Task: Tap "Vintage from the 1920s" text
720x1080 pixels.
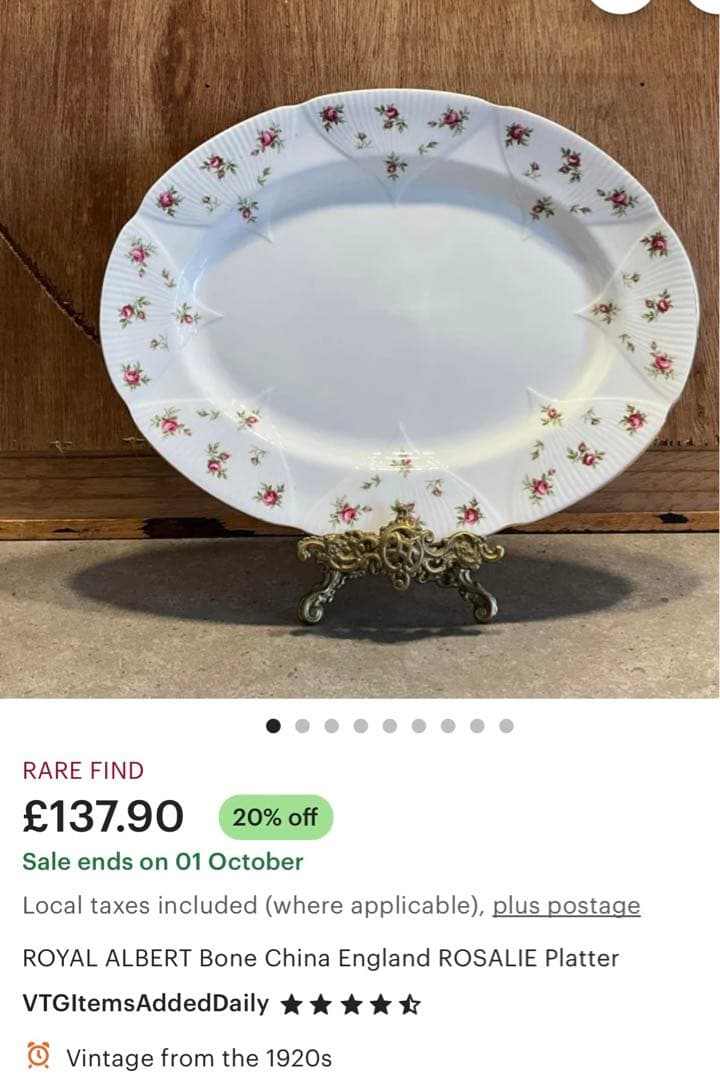Action: (x=199, y=1057)
